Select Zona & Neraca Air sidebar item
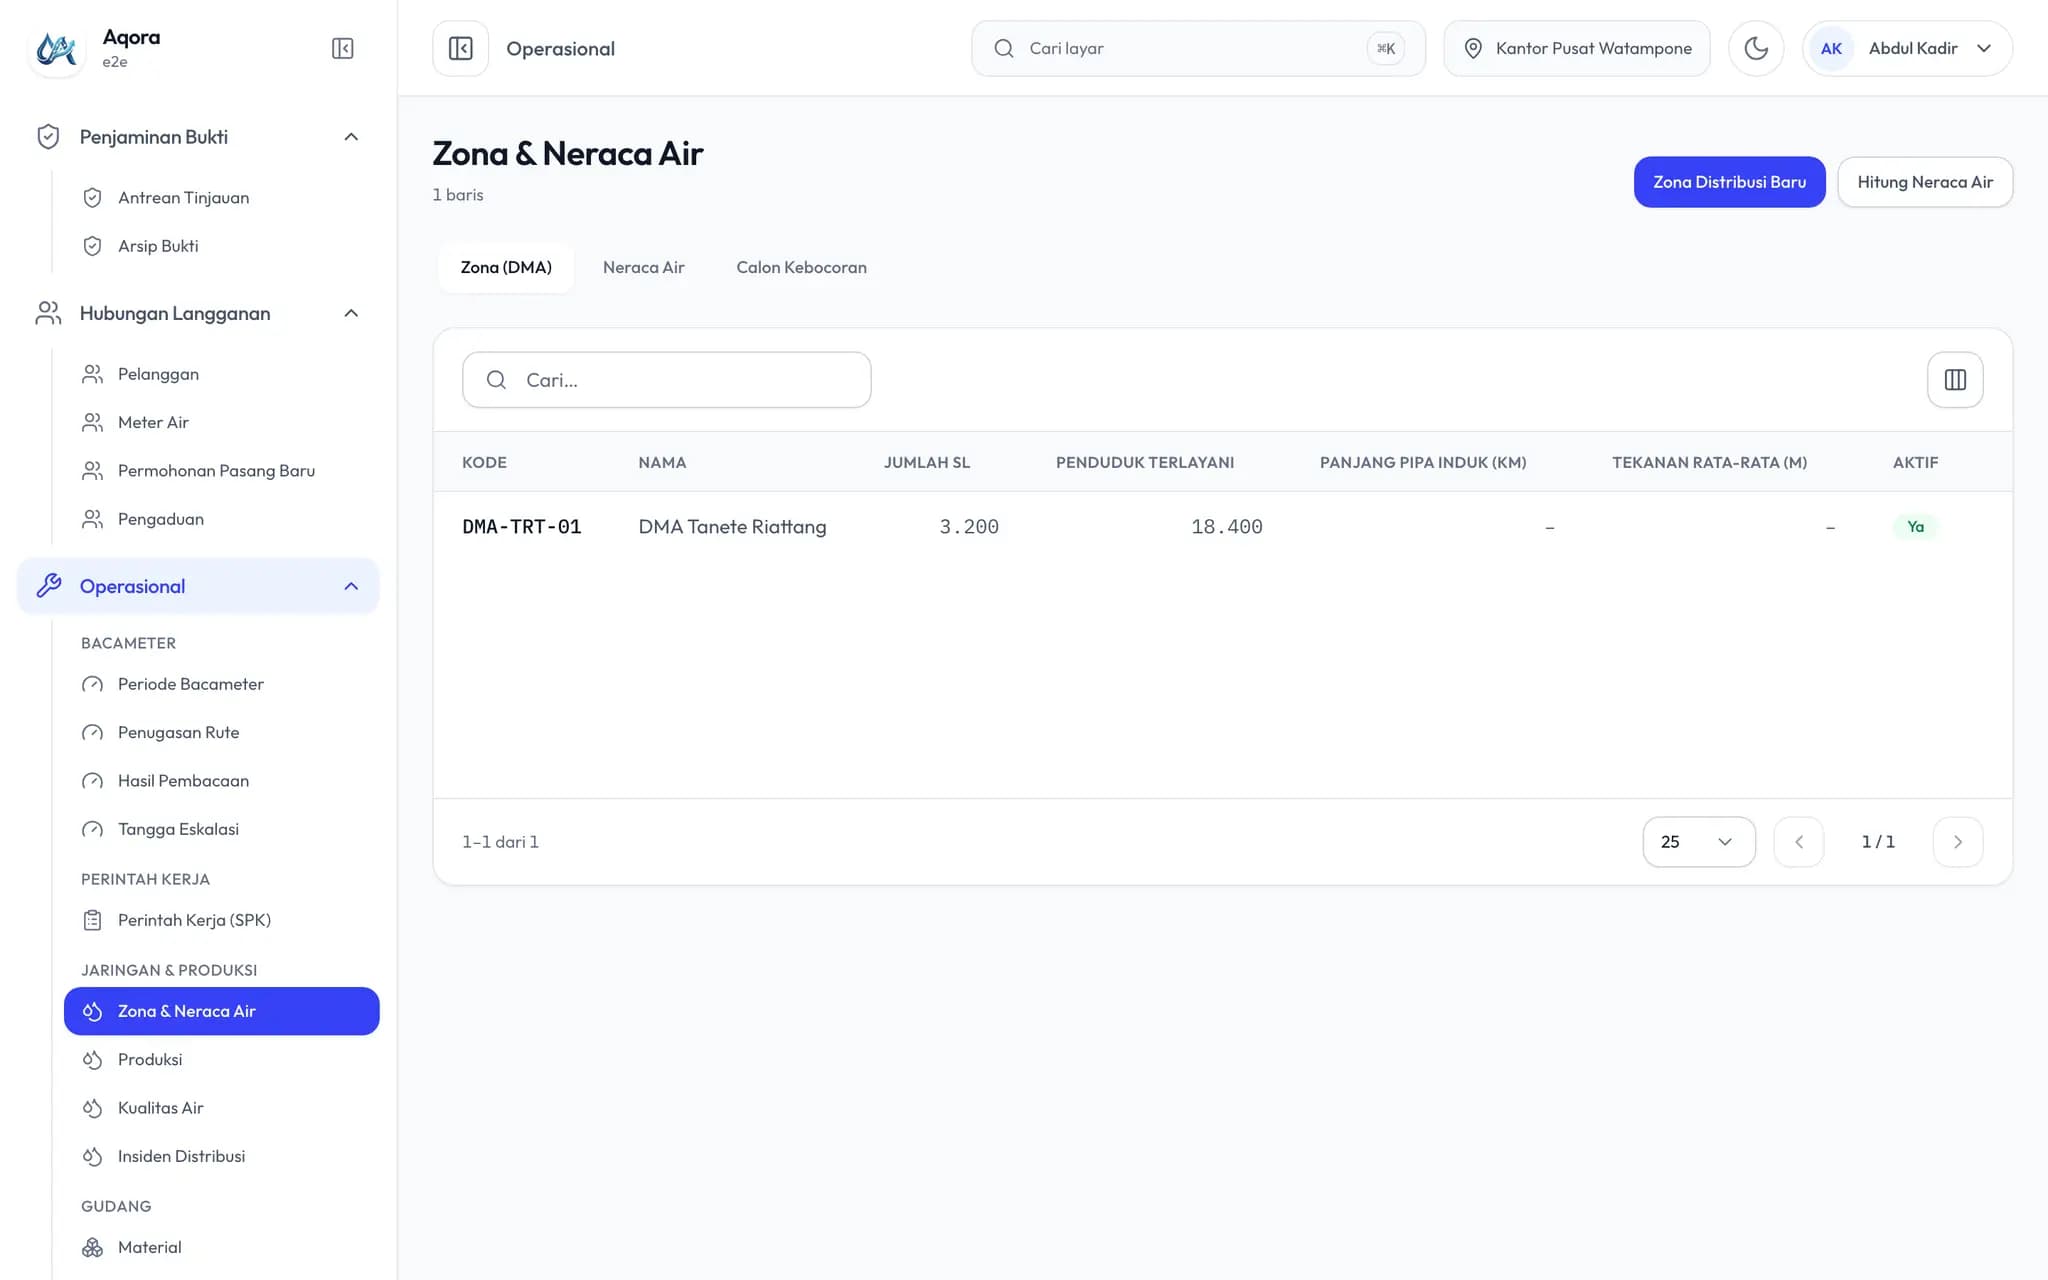The image size is (2048, 1280). [221, 1011]
